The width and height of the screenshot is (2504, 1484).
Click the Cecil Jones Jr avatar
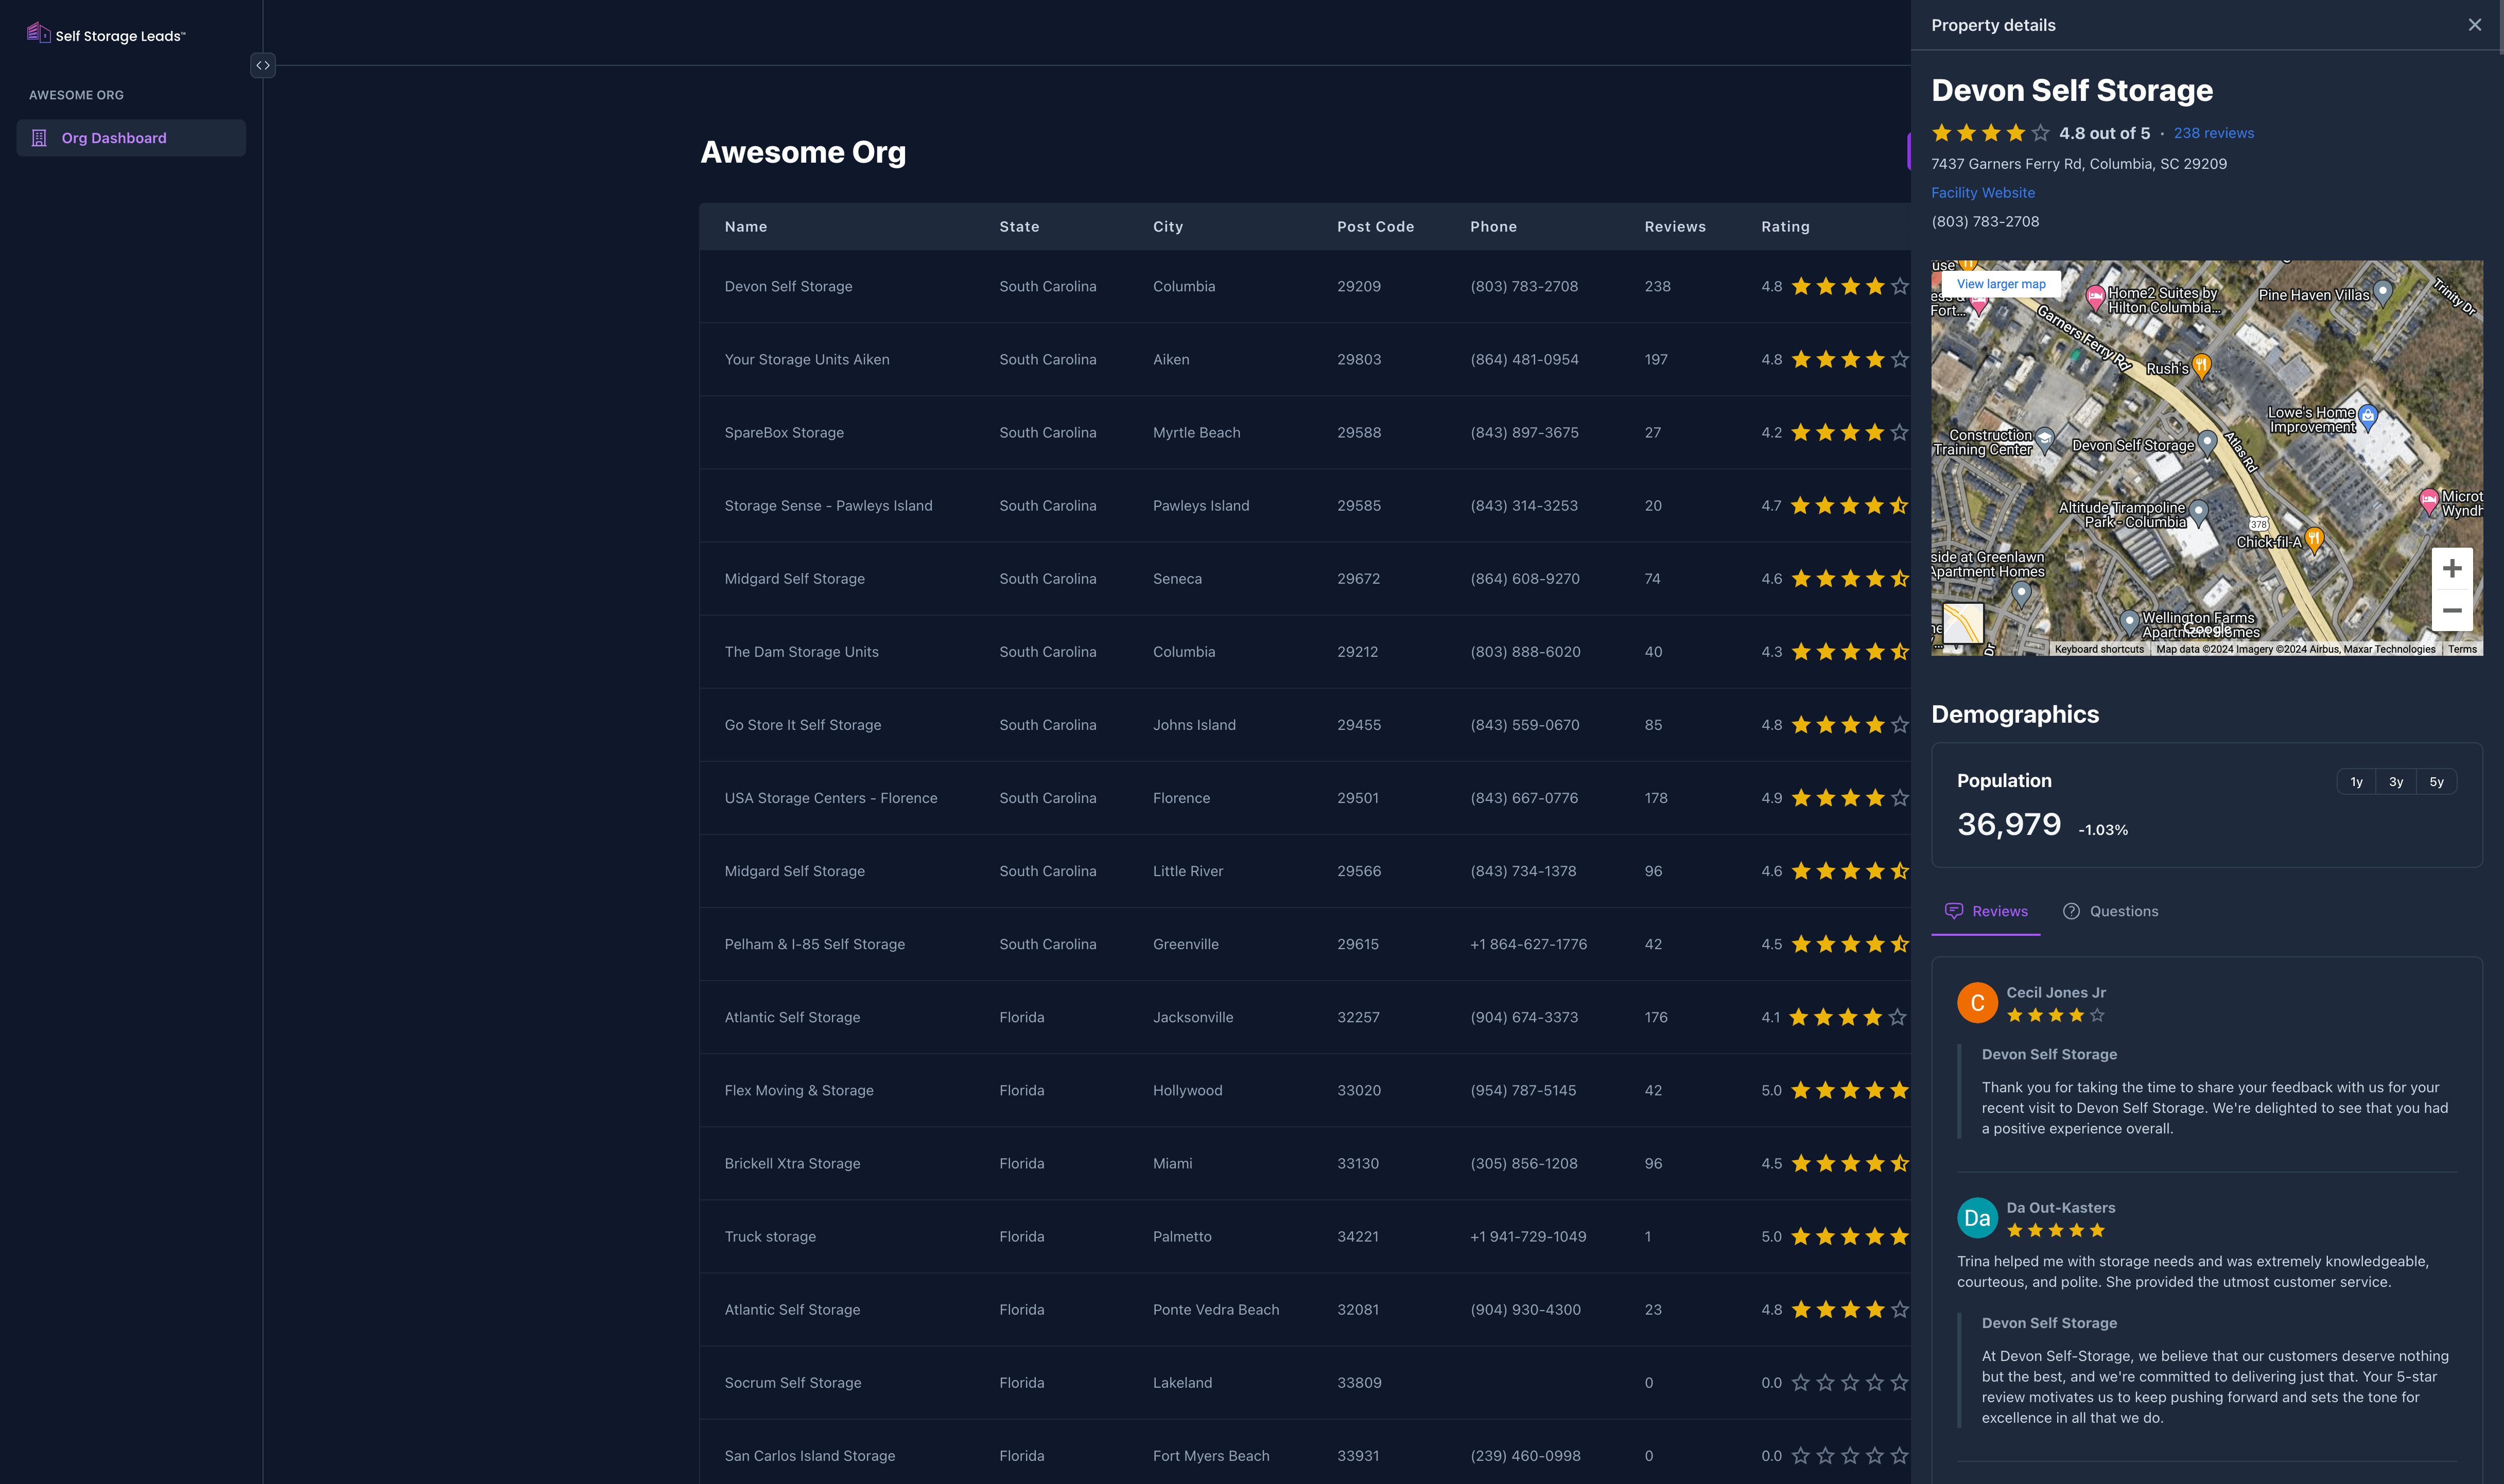tap(1977, 1003)
